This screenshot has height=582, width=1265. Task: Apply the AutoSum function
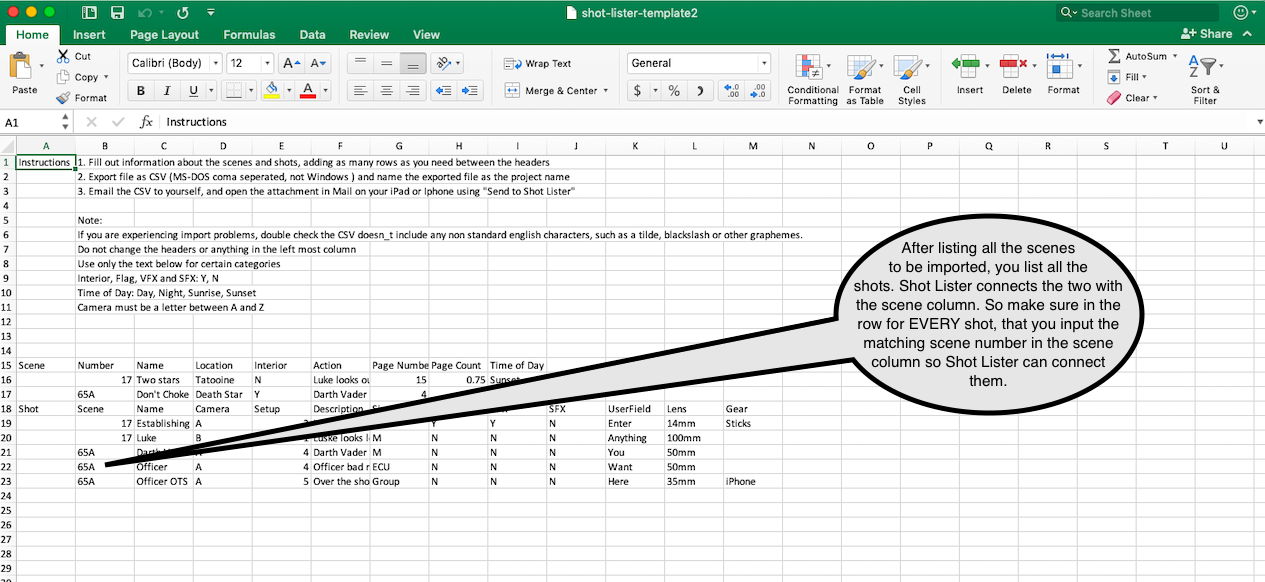click(1140, 57)
